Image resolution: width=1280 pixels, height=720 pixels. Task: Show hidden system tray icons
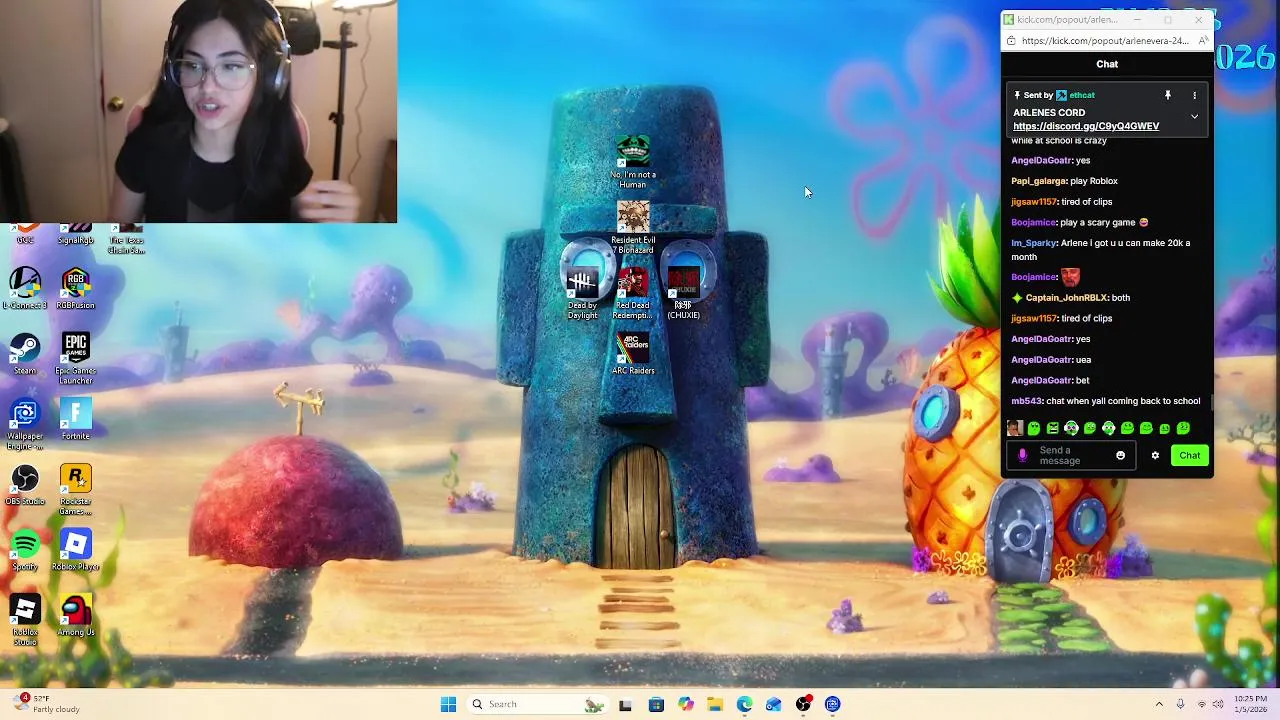(1159, 704)
